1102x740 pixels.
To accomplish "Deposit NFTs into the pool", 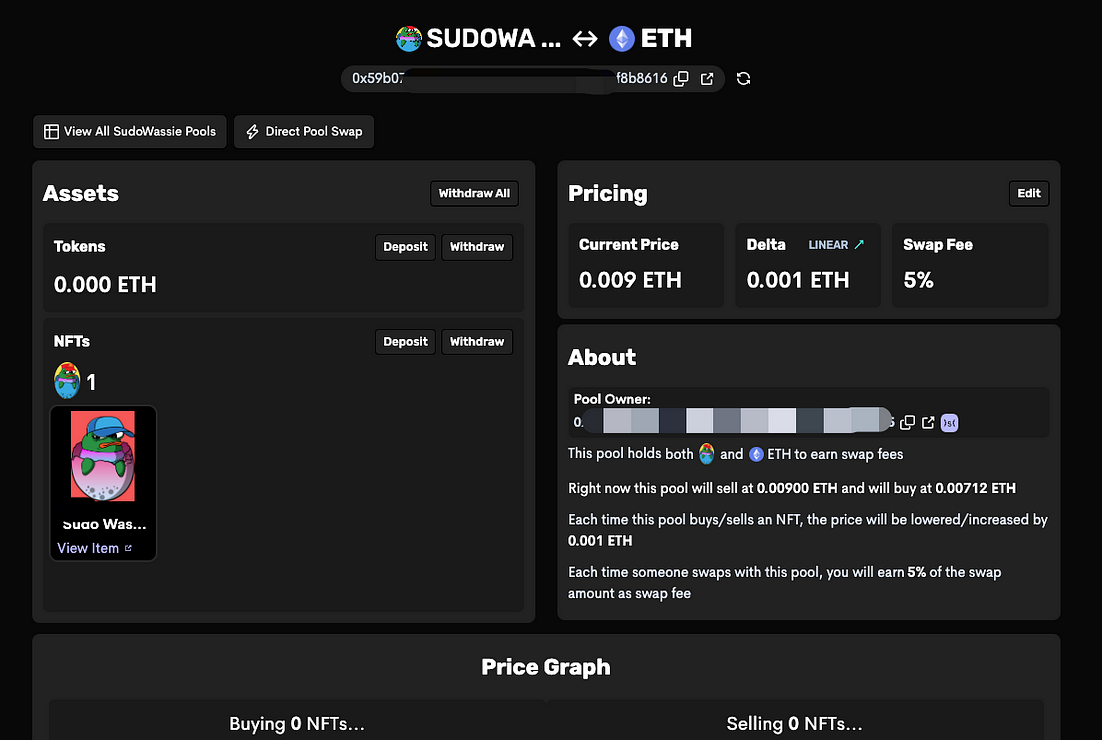I will pos(406,342).
